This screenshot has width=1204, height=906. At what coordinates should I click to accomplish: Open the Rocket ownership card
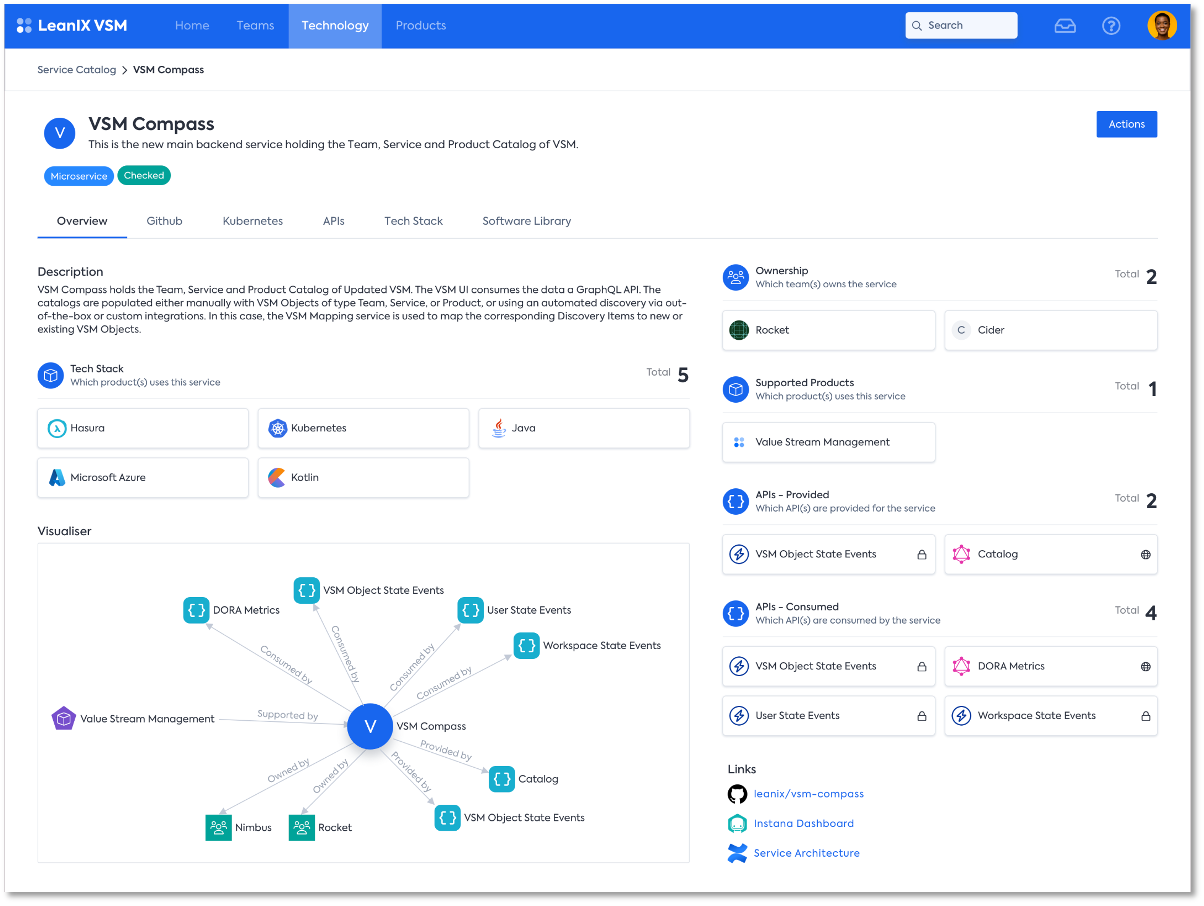[x=829, y=330]
